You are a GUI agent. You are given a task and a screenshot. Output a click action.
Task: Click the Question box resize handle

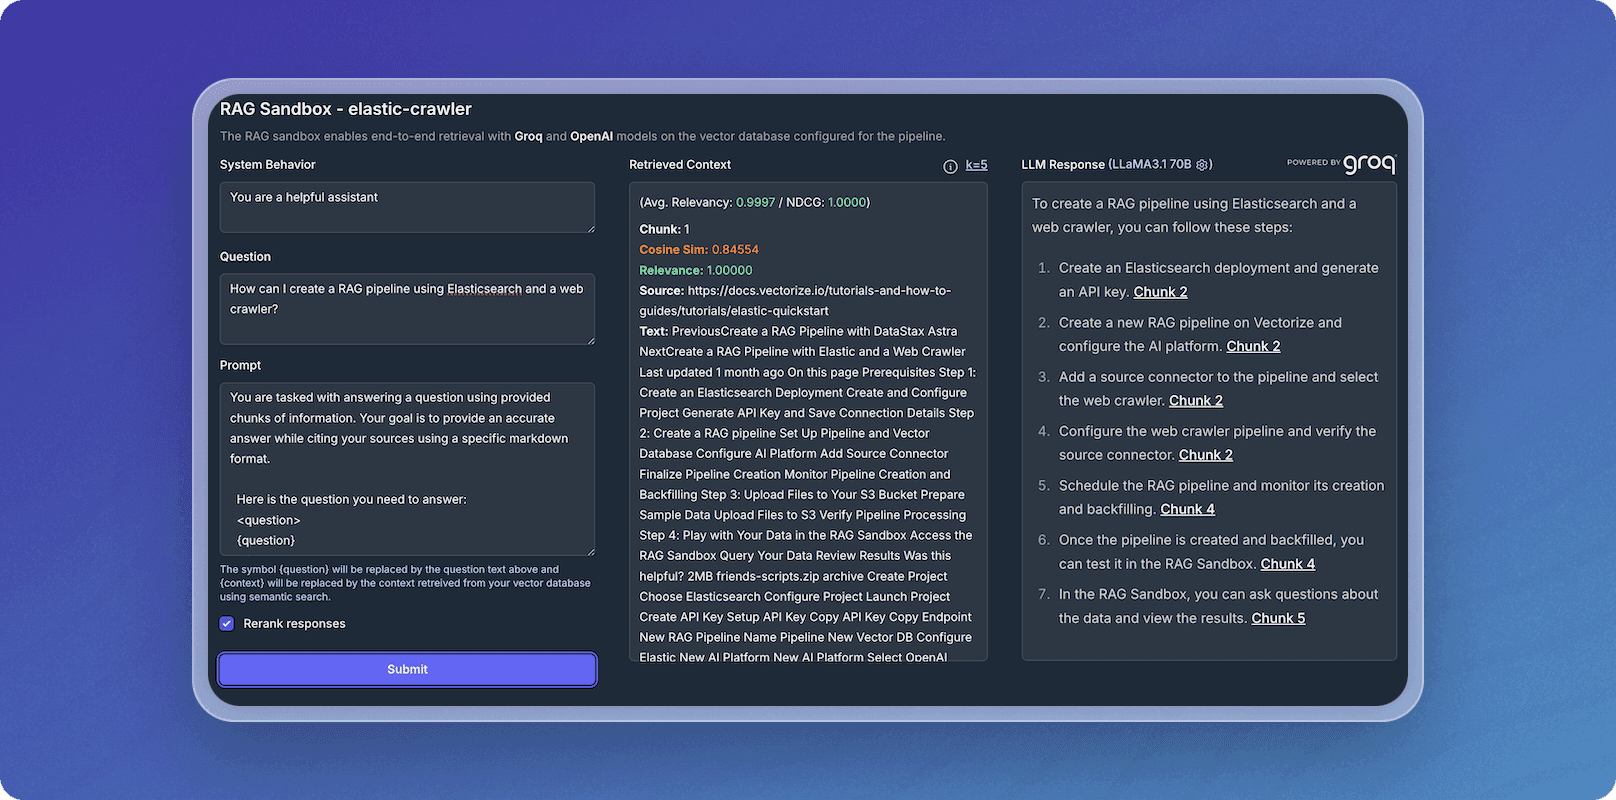(x=590, y=340)
